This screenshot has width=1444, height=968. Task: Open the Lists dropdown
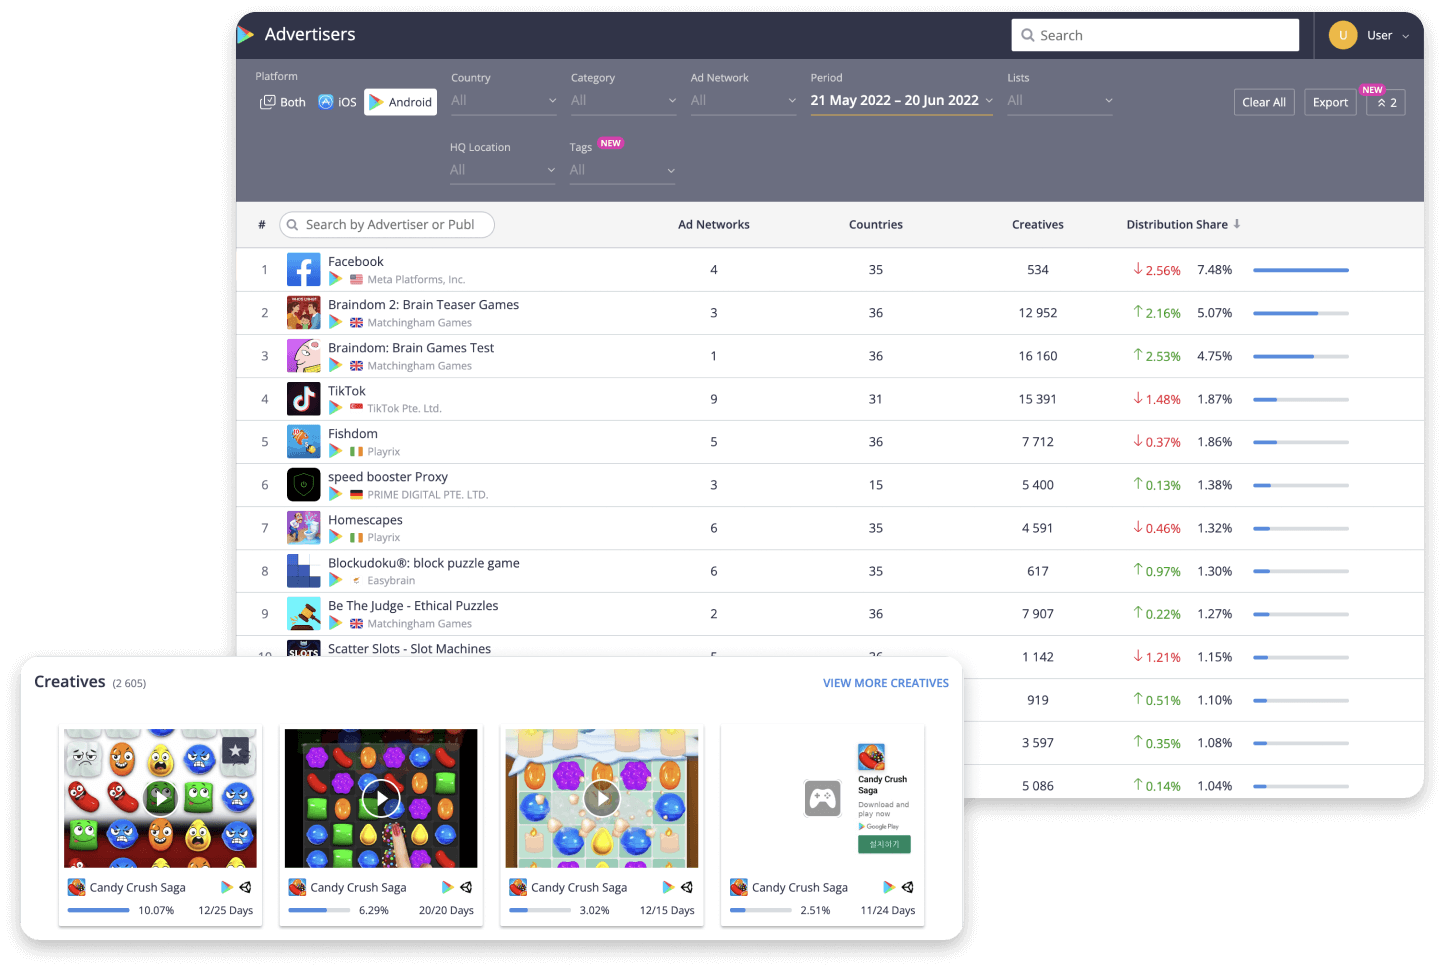pyautogui.click(x=1060, y=101)
